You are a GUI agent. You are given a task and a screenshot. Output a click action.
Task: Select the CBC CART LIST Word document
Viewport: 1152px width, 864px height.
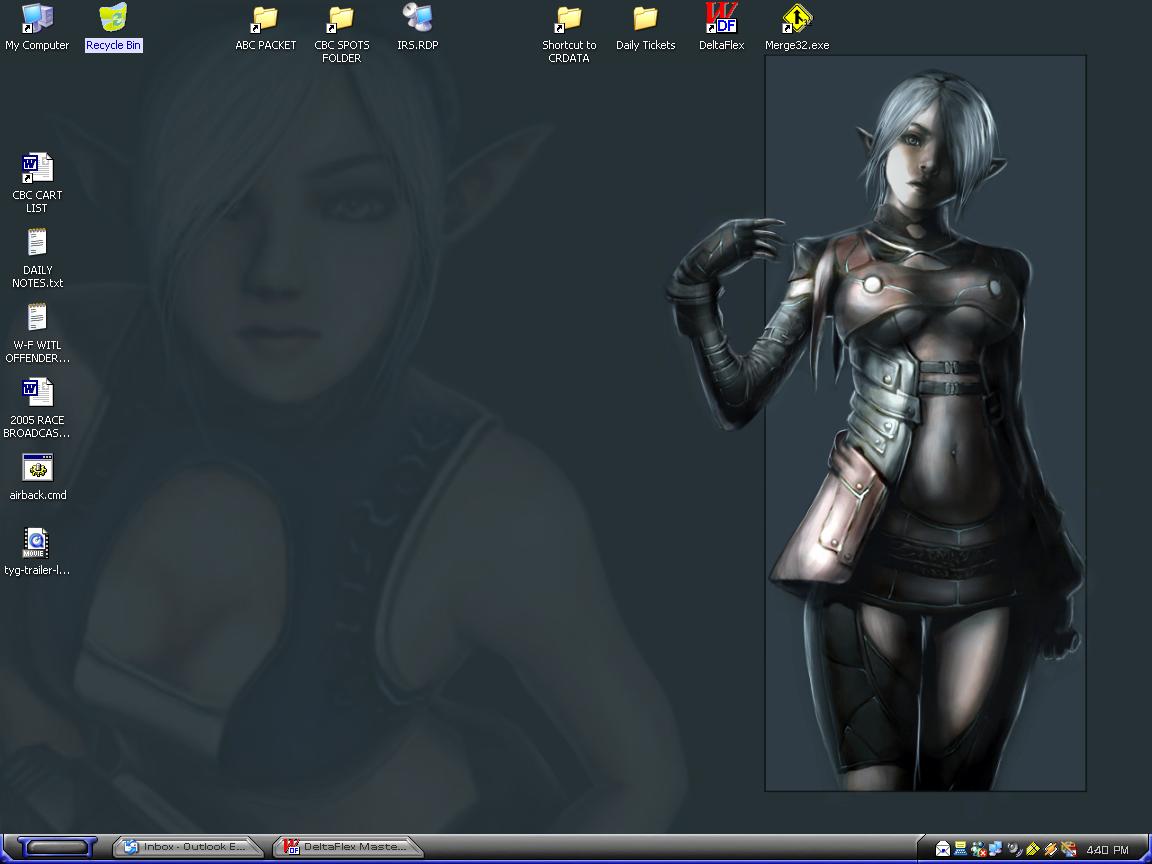pyautogui.click(x=37, y=169)
